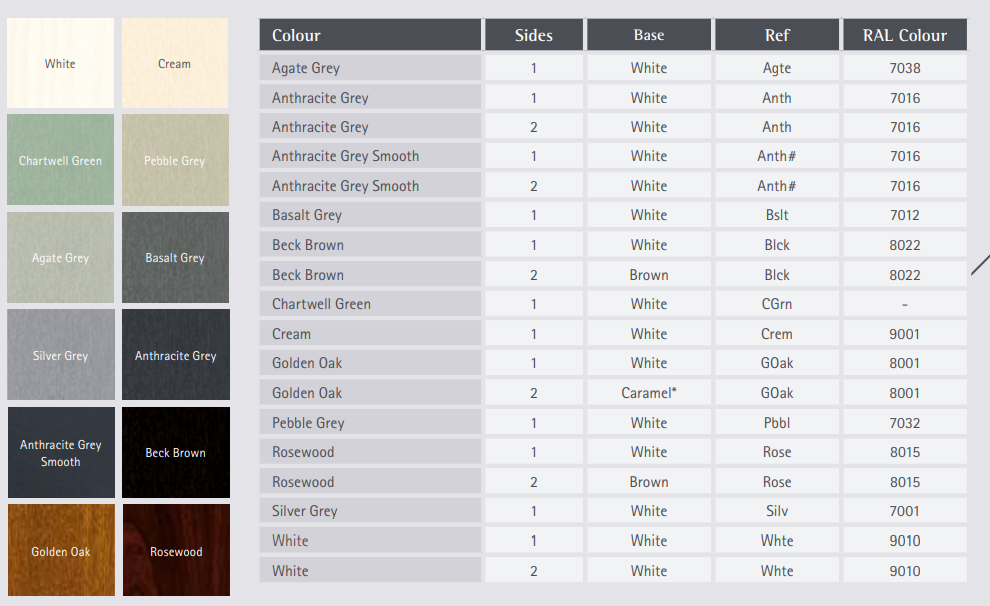Pick the Pebble Grey swatch
990x606 pixels.
[x=175, y=160]
